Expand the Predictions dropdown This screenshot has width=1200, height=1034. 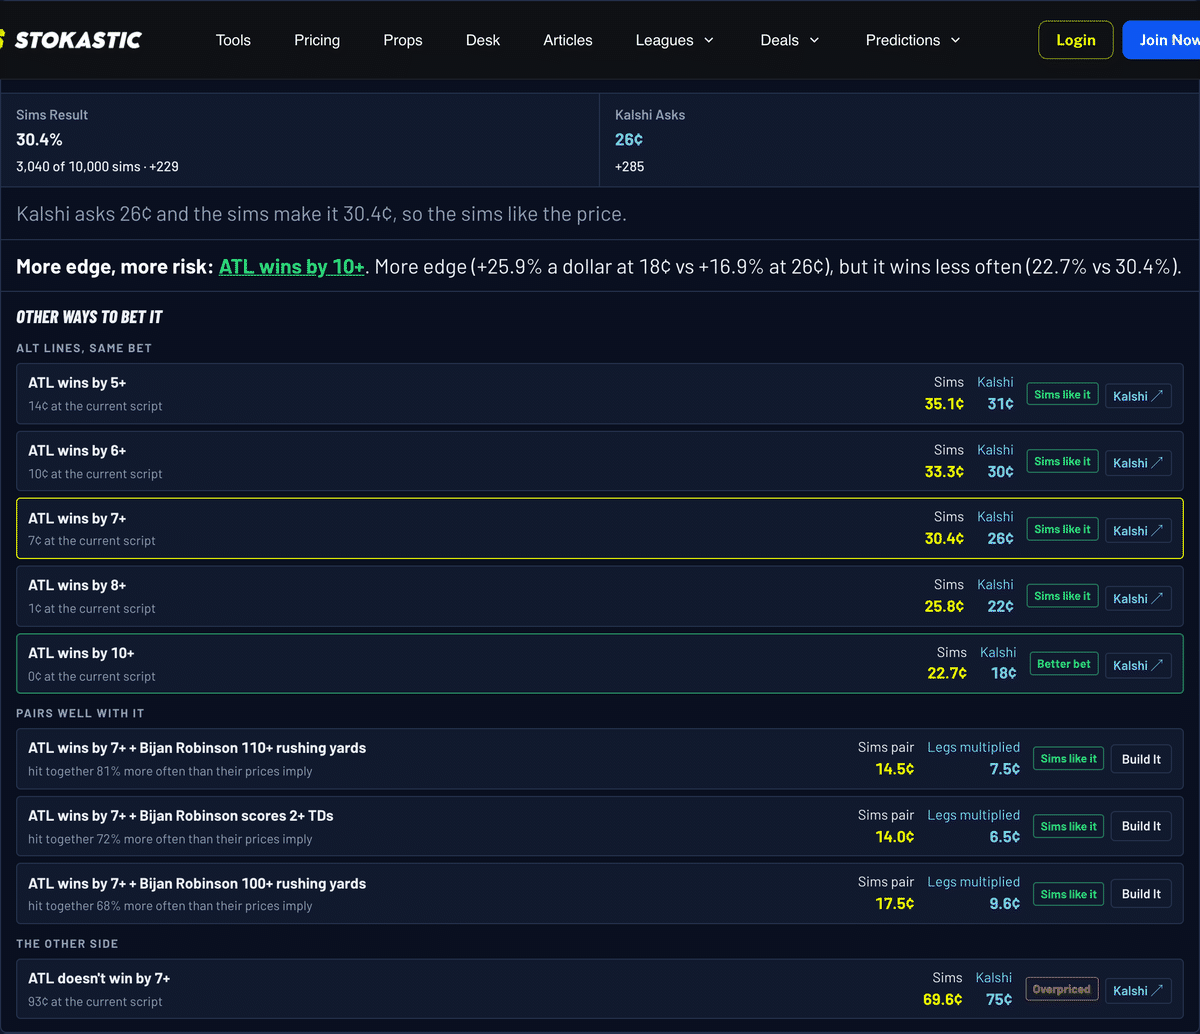point(913,40)
